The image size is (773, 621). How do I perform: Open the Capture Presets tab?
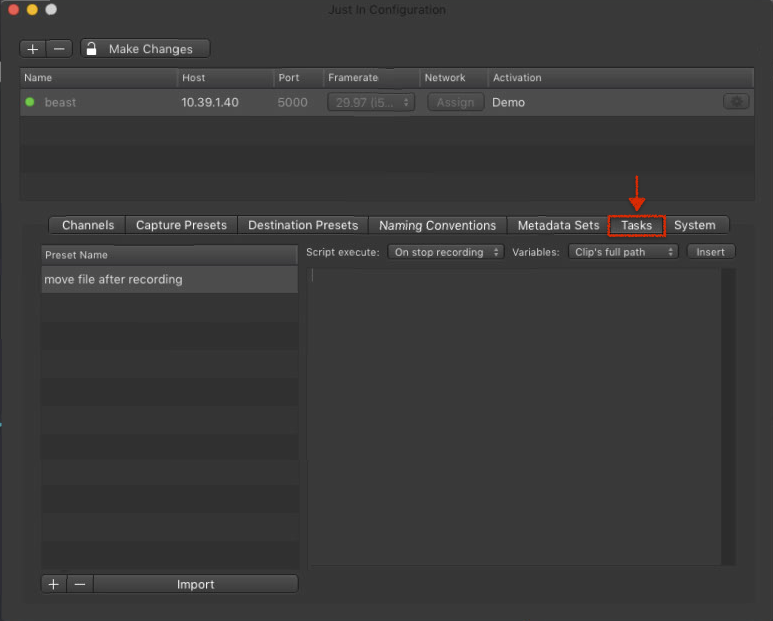pyautogui.click(x=181, y=225)
